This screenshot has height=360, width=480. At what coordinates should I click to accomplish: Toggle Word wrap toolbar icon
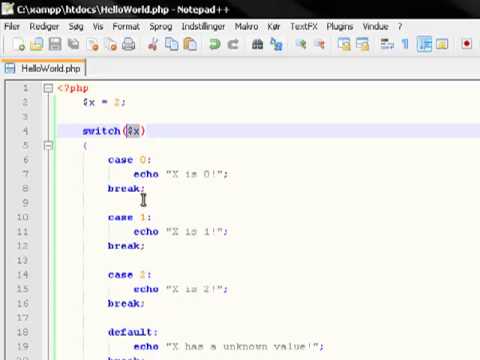[387, 44]
